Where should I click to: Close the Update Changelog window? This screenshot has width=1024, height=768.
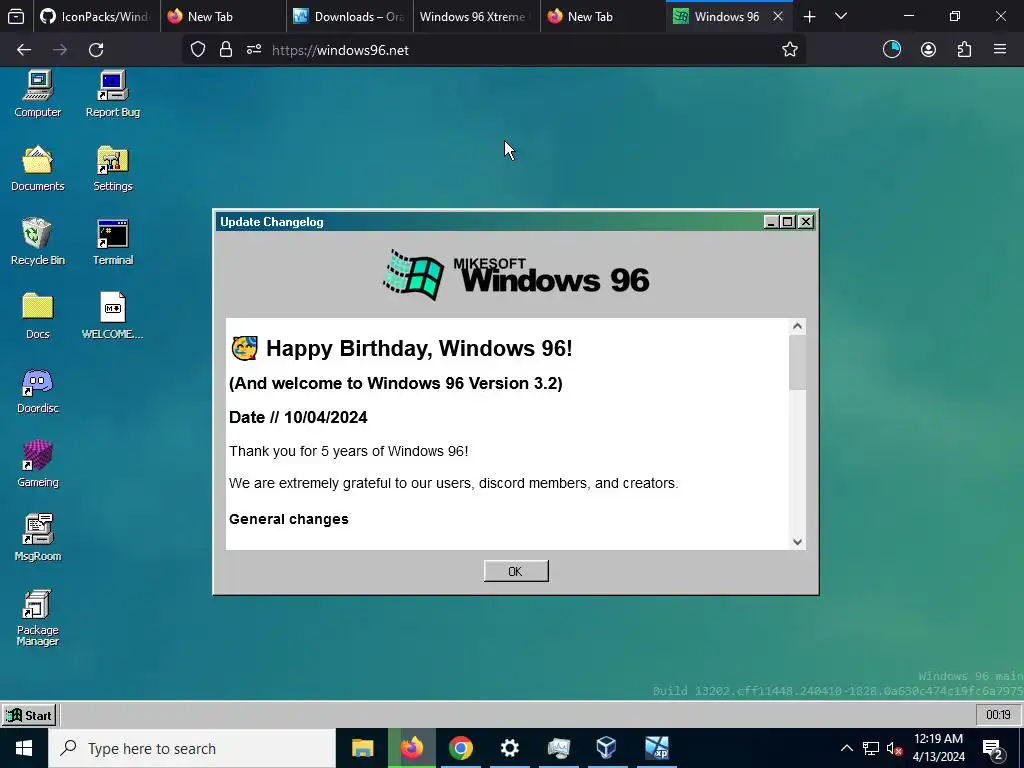806,222
